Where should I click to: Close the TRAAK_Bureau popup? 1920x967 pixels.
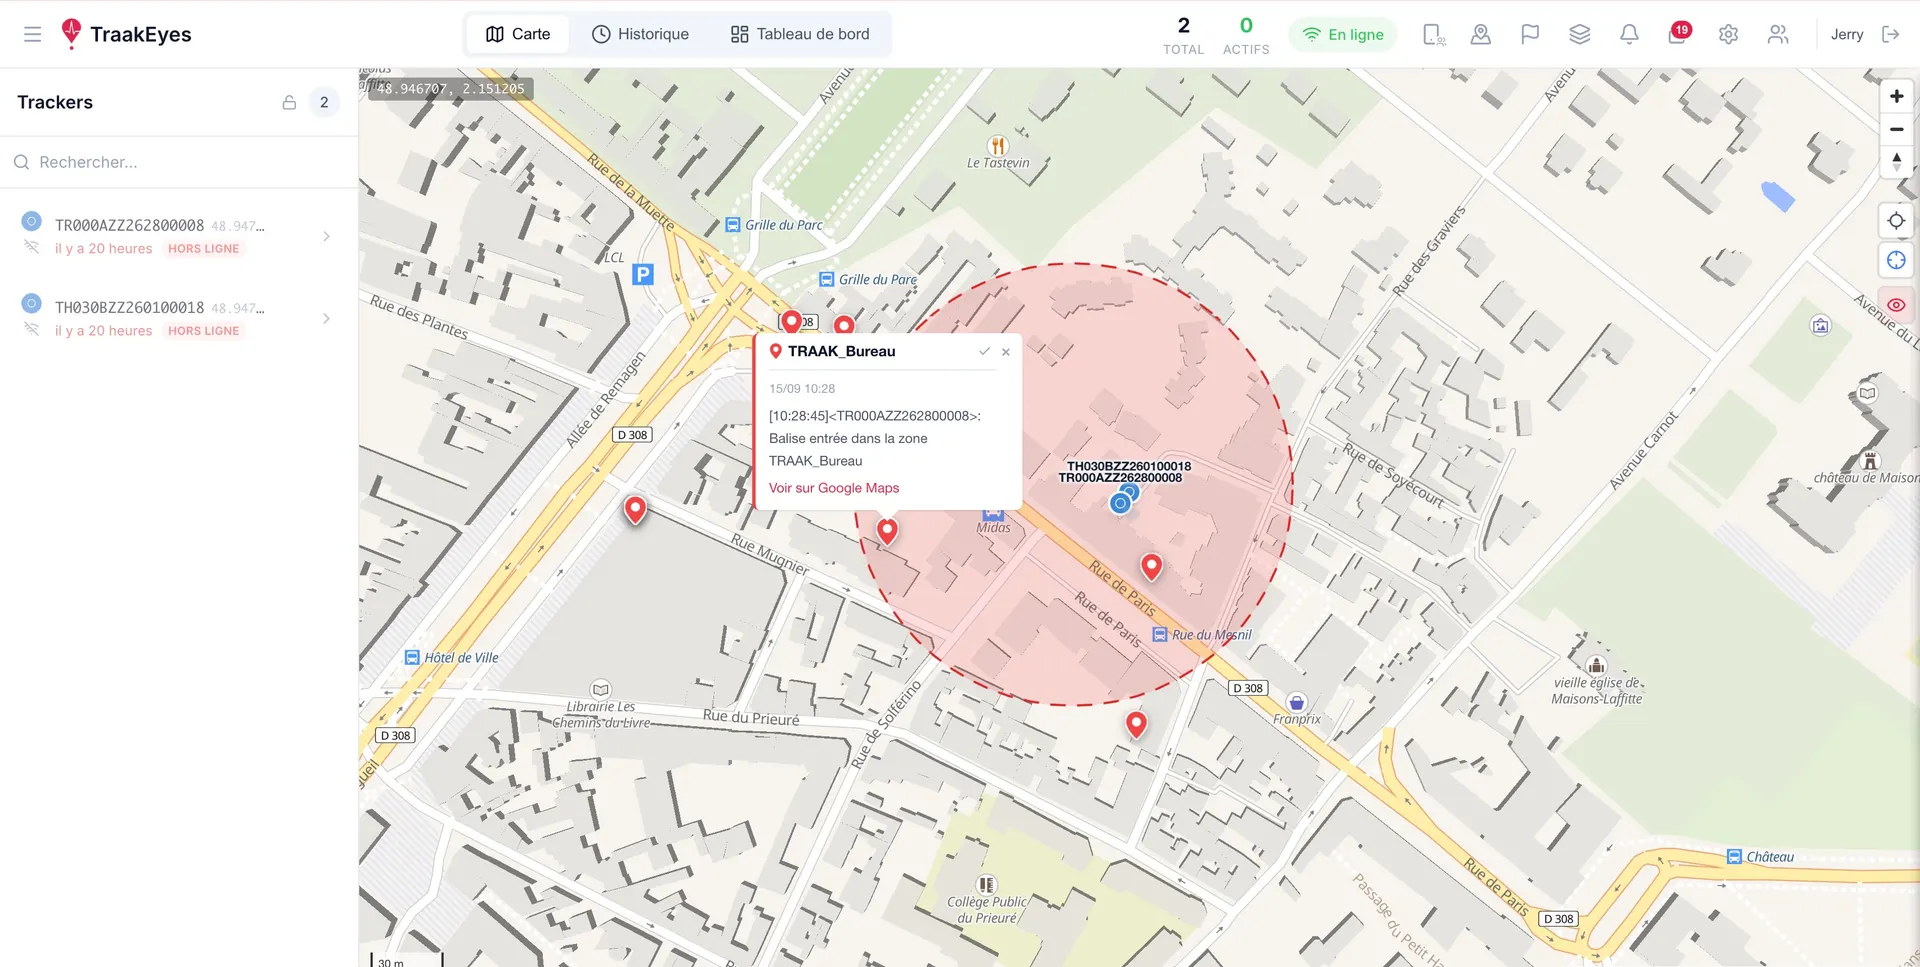[1006, 352]
